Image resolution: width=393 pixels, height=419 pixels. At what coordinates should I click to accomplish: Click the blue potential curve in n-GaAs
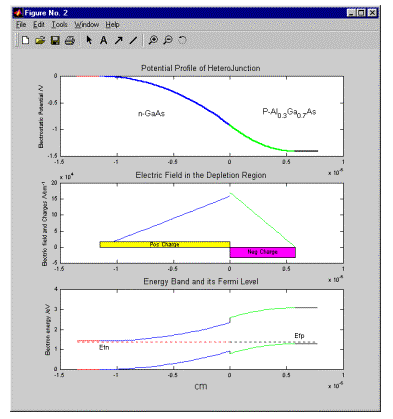[173, 91]
